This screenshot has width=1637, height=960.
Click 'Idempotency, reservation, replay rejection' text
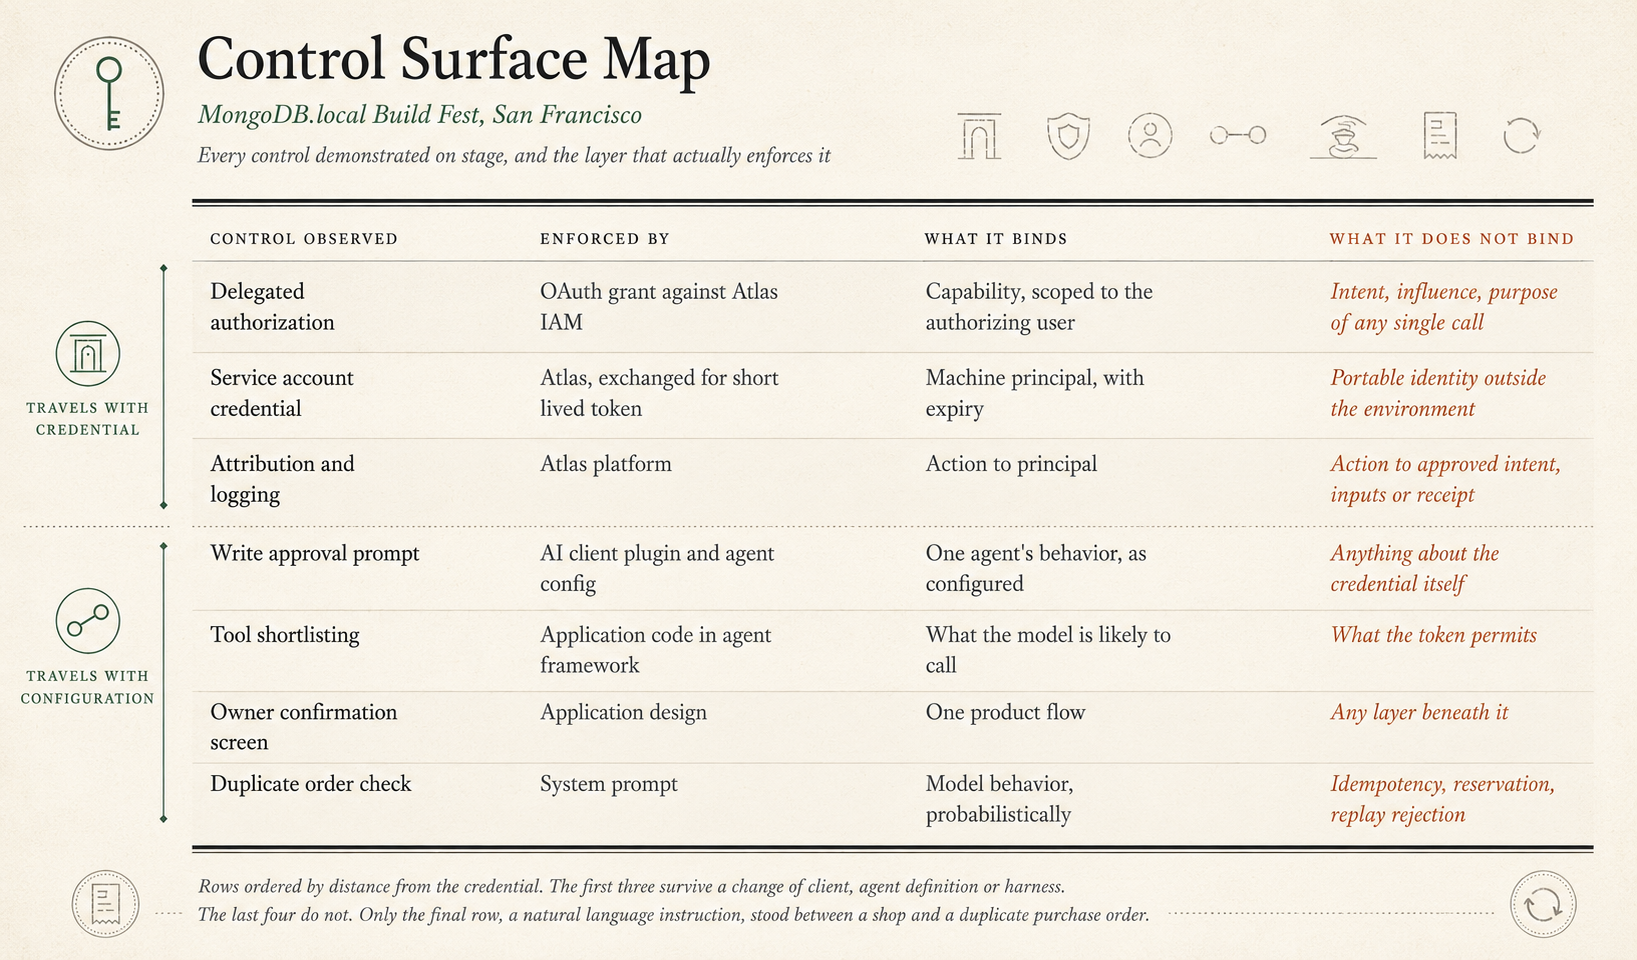click(1442, 799)
